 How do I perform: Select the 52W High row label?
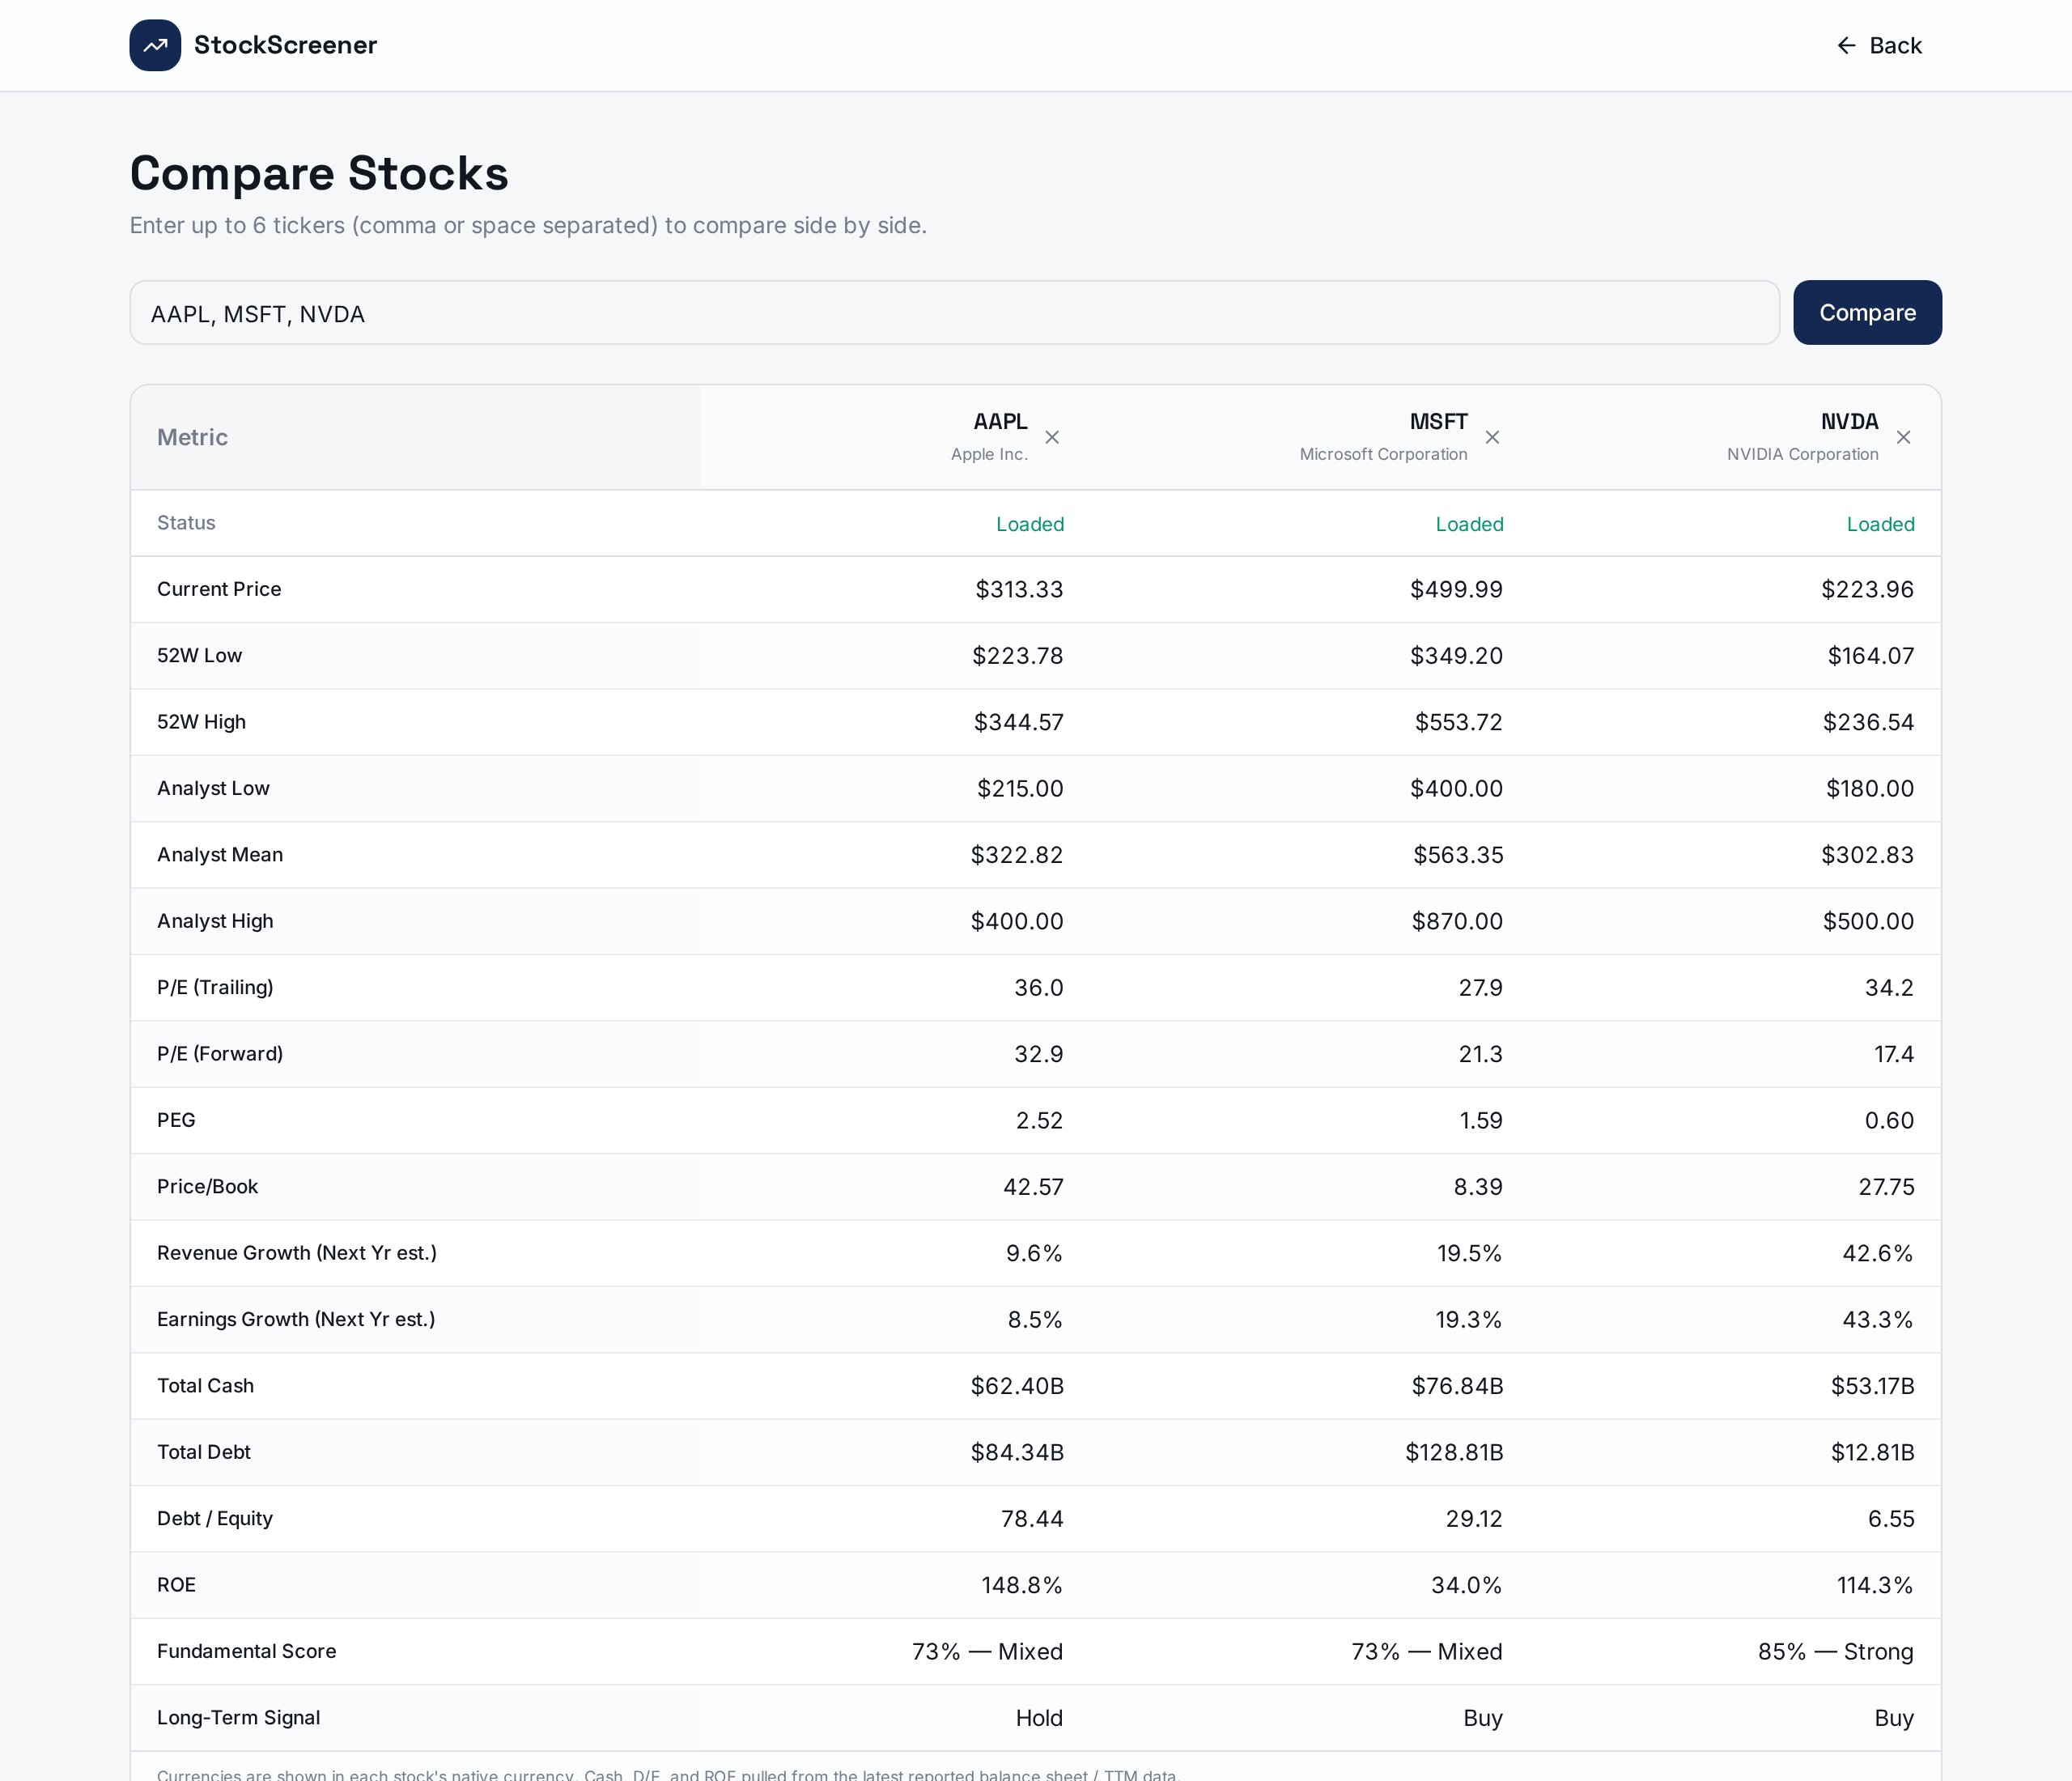pos(201,722)
